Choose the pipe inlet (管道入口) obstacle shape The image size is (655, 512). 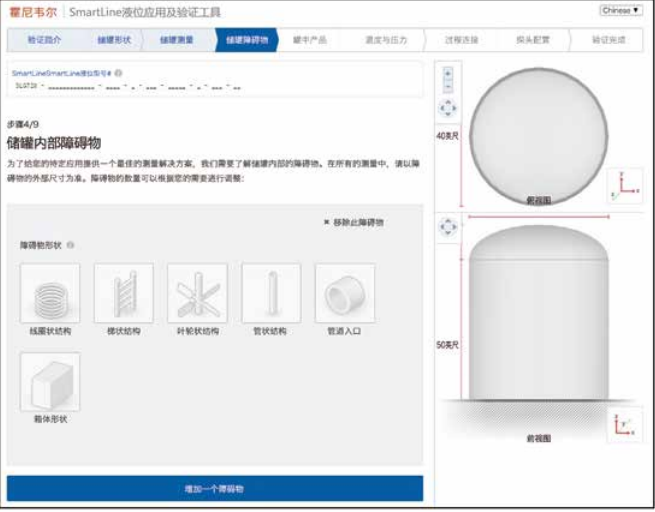coord(344,294)
